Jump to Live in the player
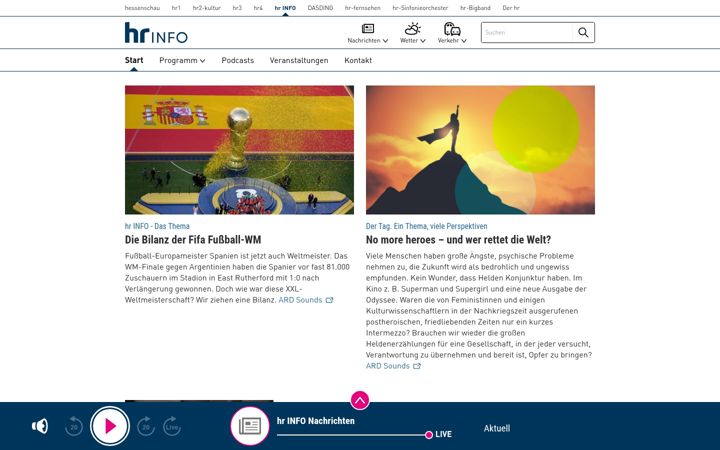720x450 pixels. pos(172,427)
